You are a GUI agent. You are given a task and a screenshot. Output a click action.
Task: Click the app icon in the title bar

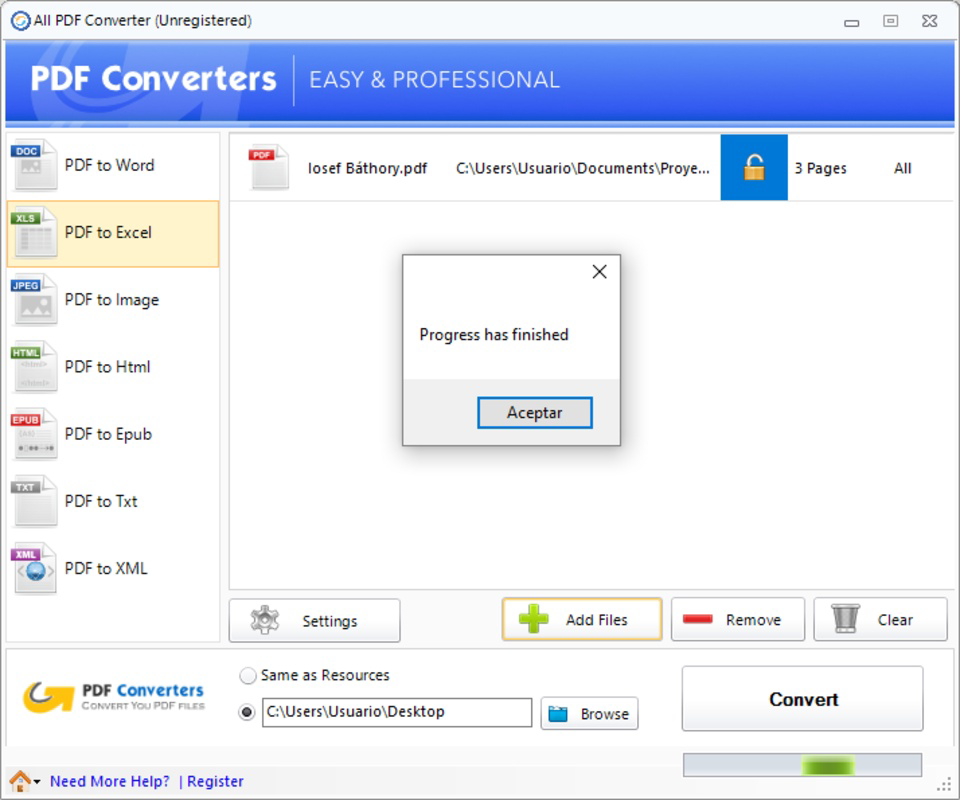click(x=20, y=20)
